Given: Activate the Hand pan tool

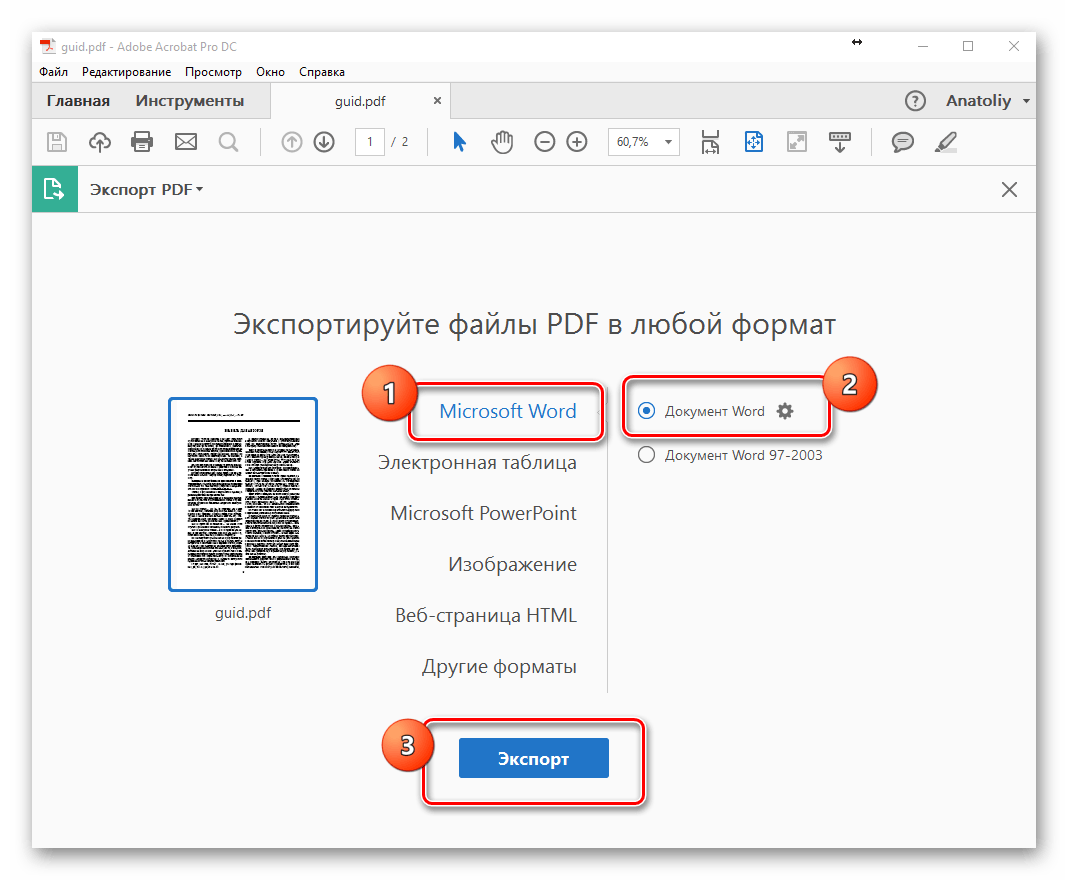Looking at the screenshot, I should tap(502, 142).
